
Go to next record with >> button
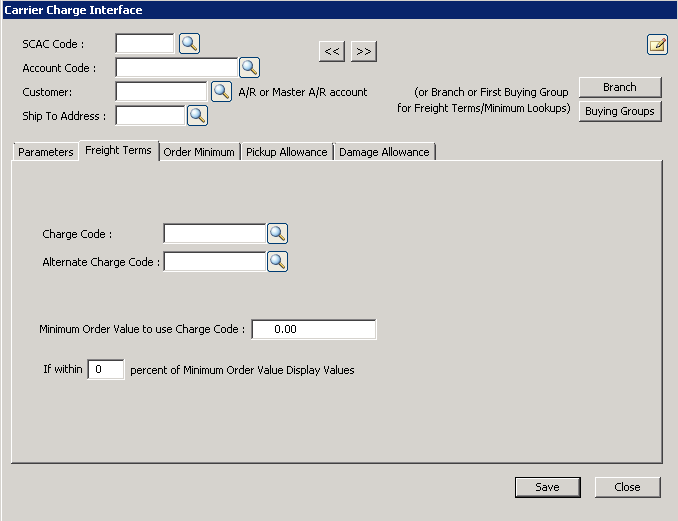364,51
